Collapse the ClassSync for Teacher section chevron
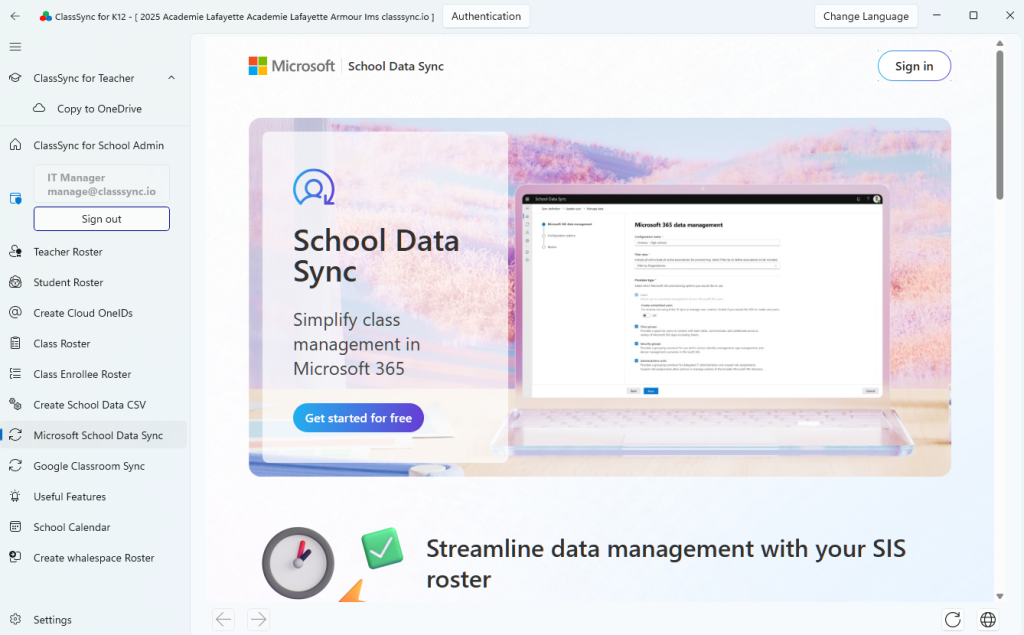Viewport: 1024px width, 635px height. pos(171,78)
